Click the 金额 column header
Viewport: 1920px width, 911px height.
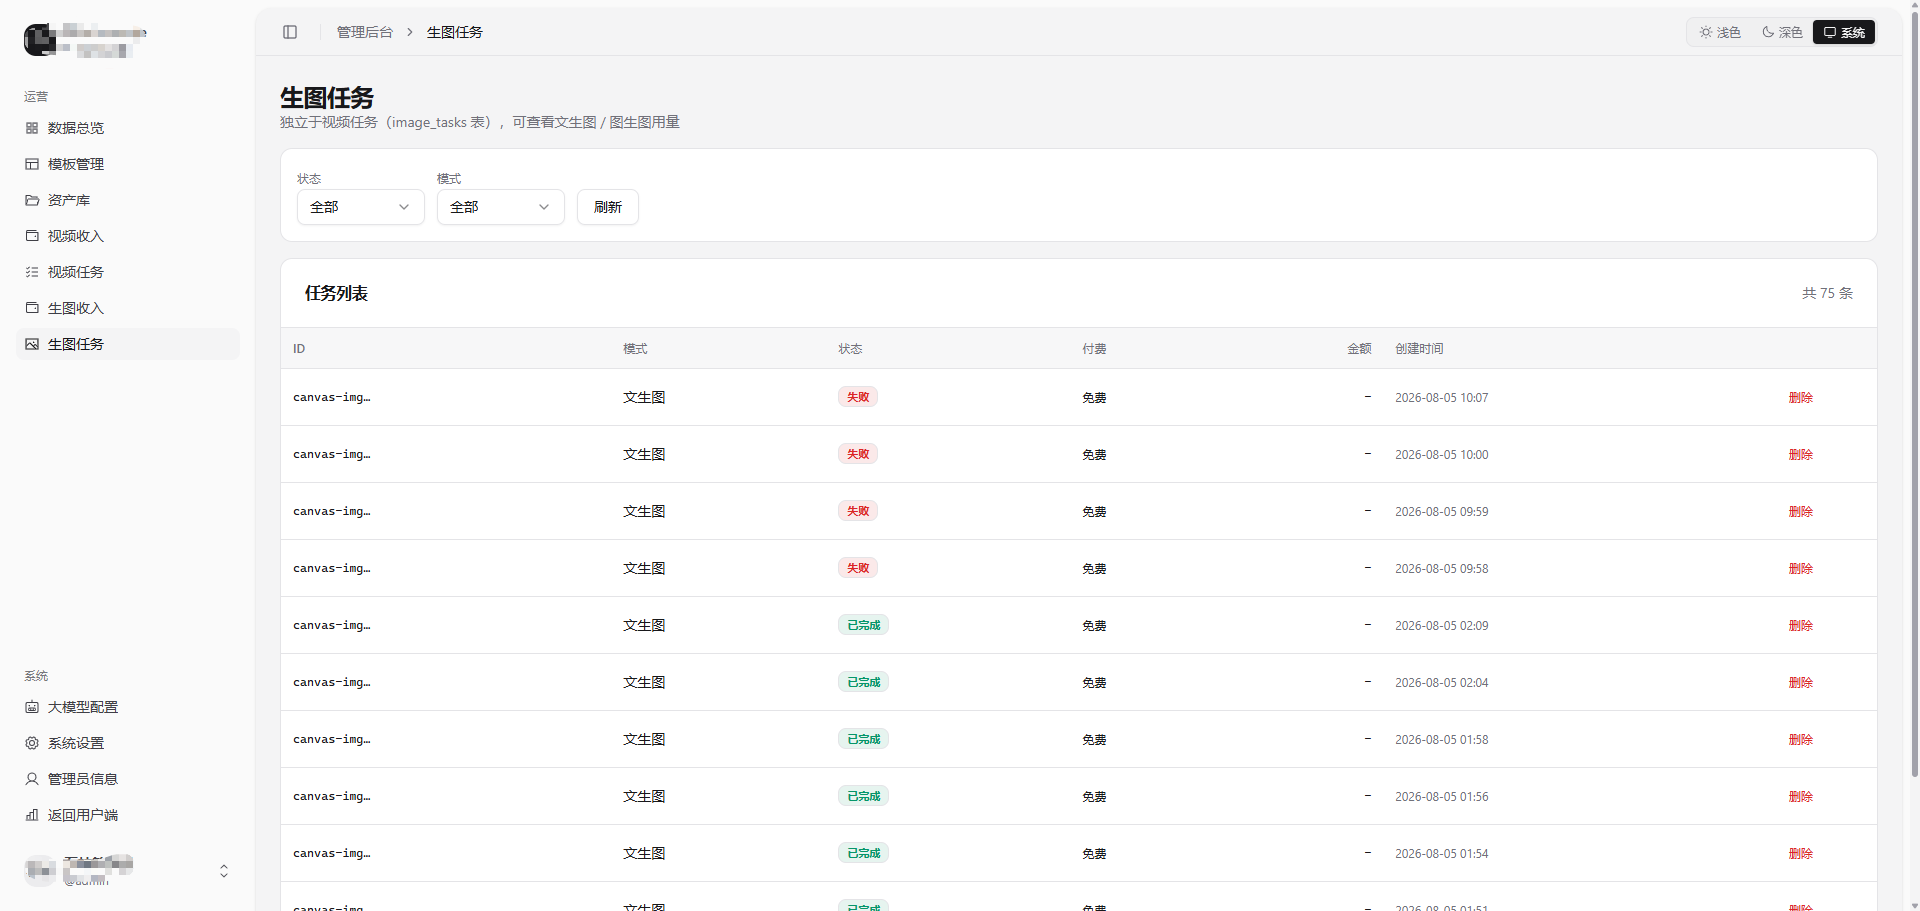(x=1359, y=349)
